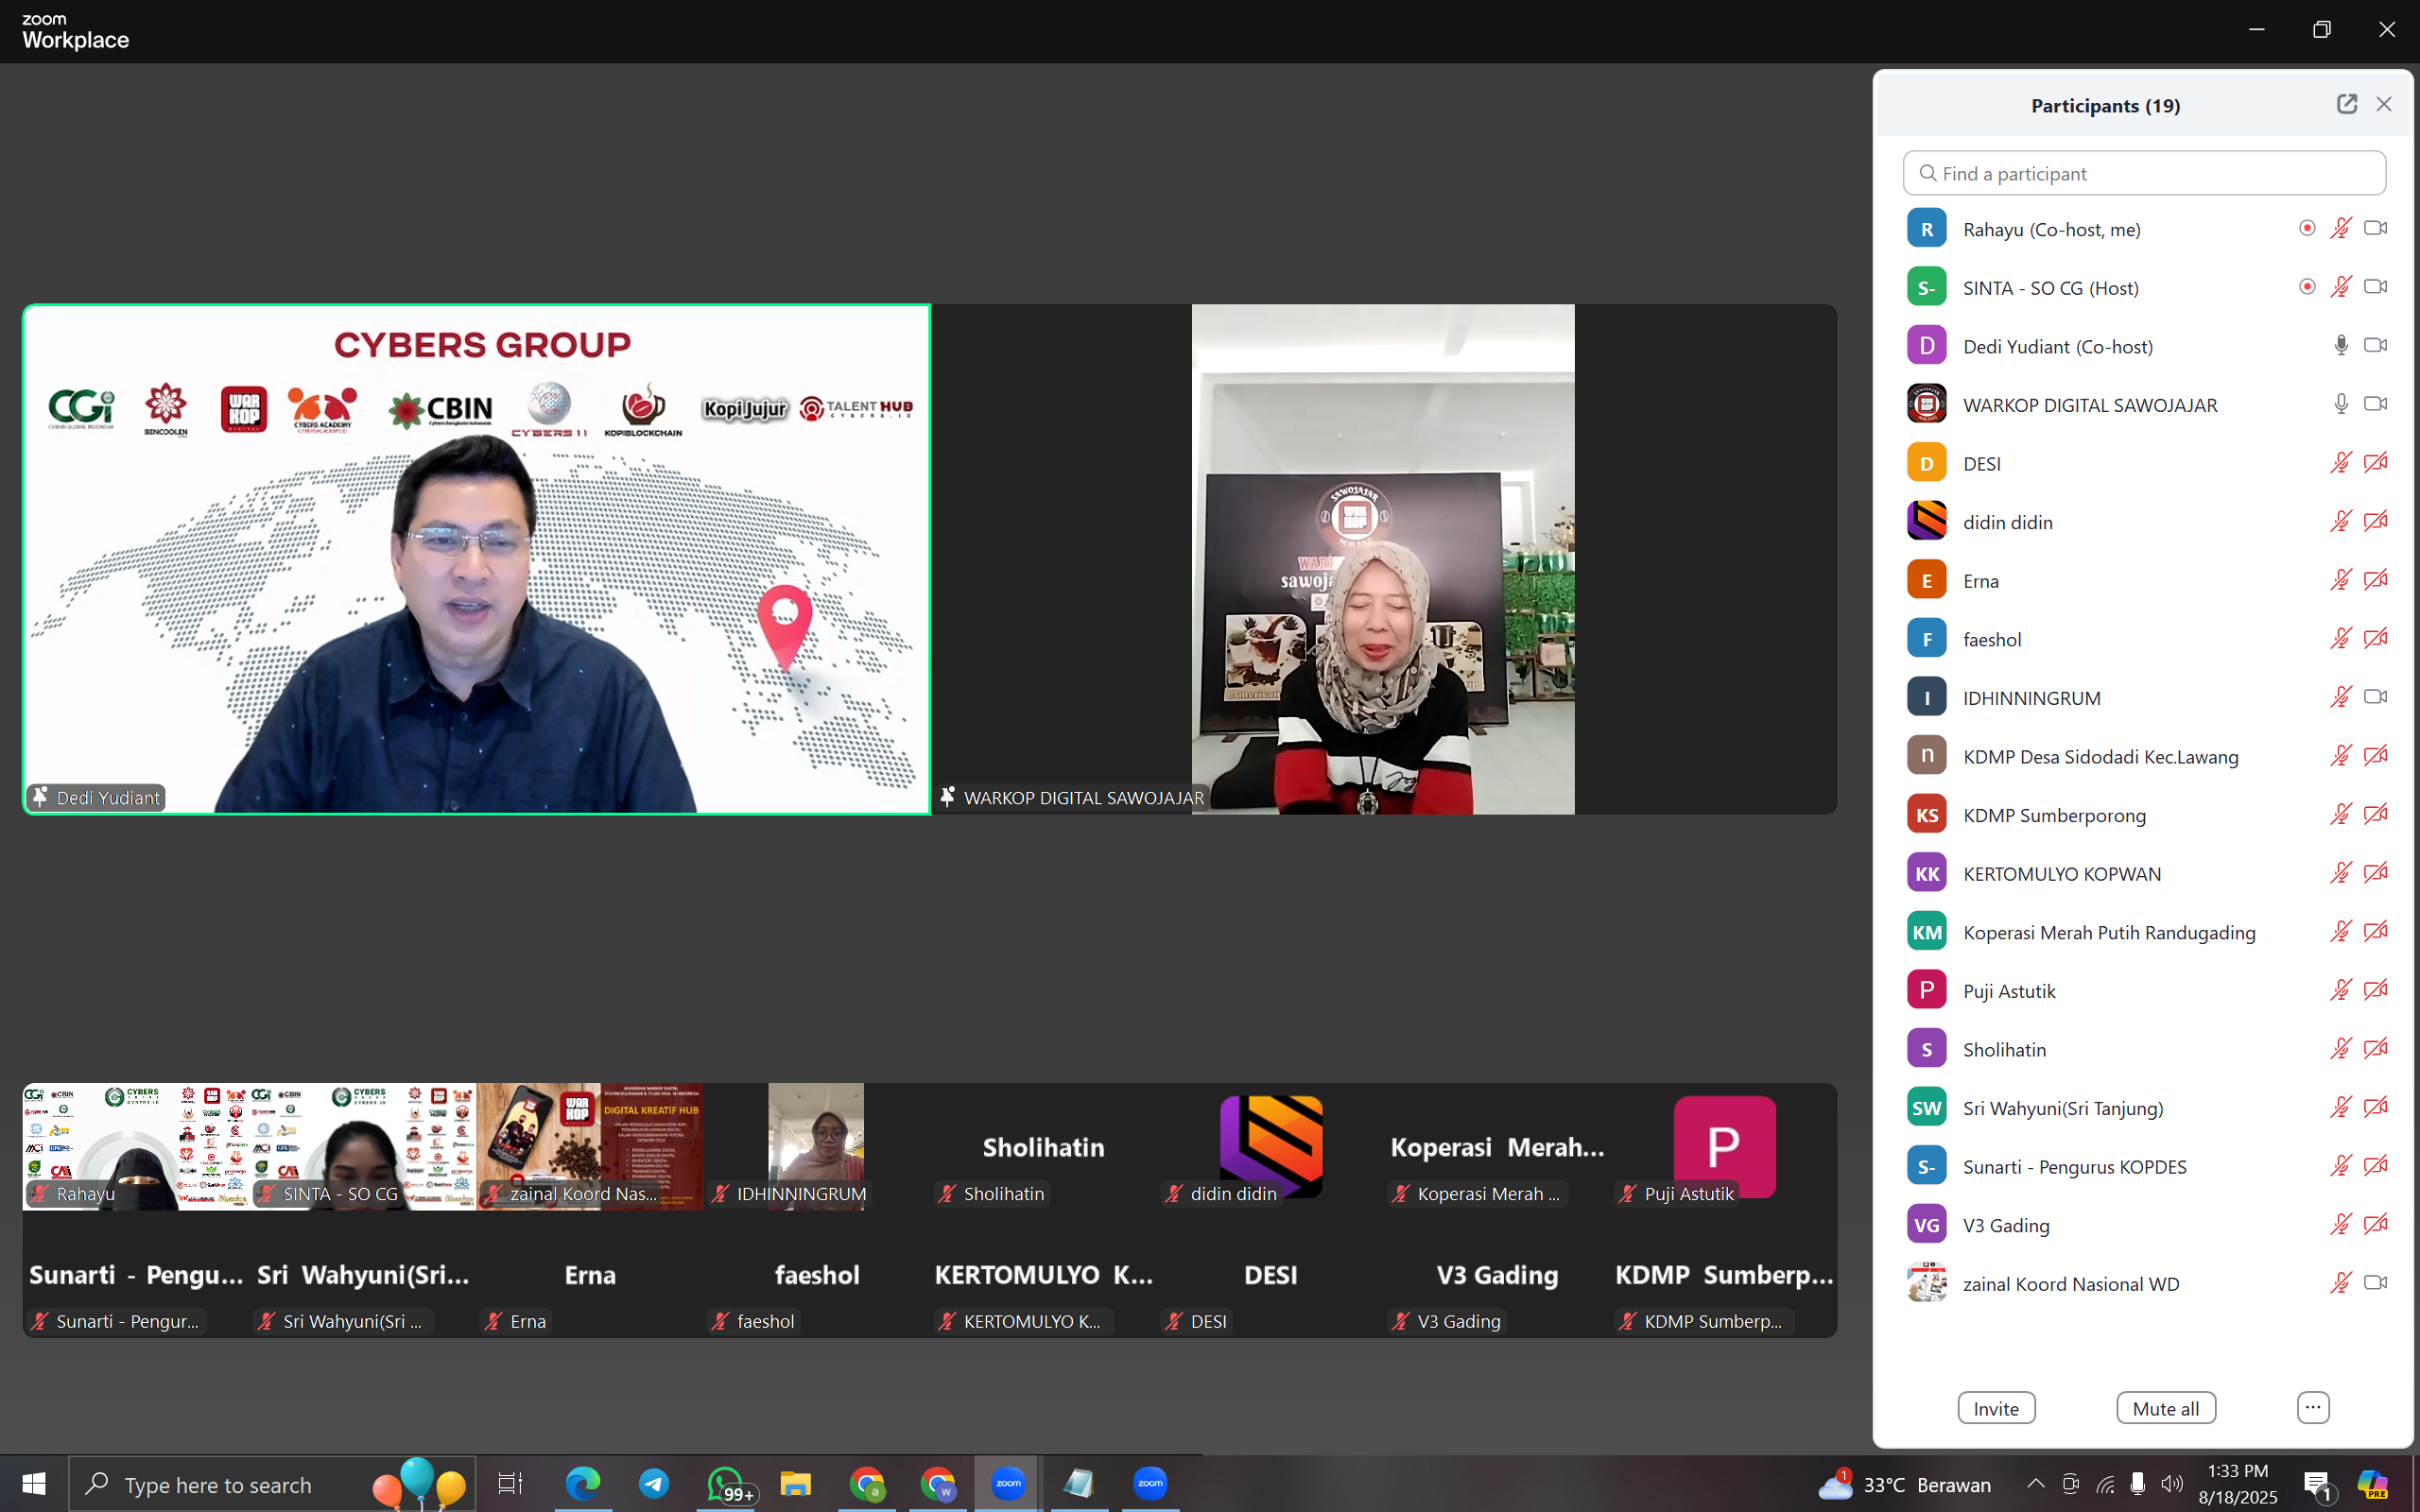The image size is (2420, 1512).
Task: Click IDHINNINGRUM's camera icon in list
Action: [x=2375, y=697]
